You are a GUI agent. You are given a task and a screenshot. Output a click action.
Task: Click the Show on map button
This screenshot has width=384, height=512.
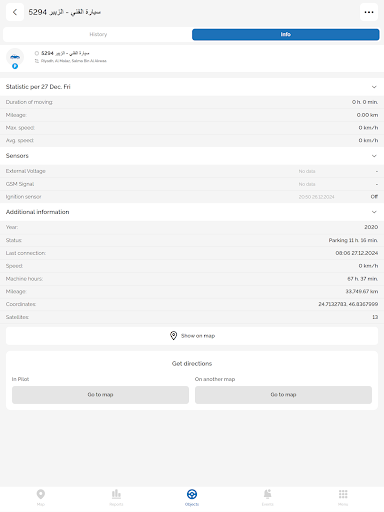(192, 336)
